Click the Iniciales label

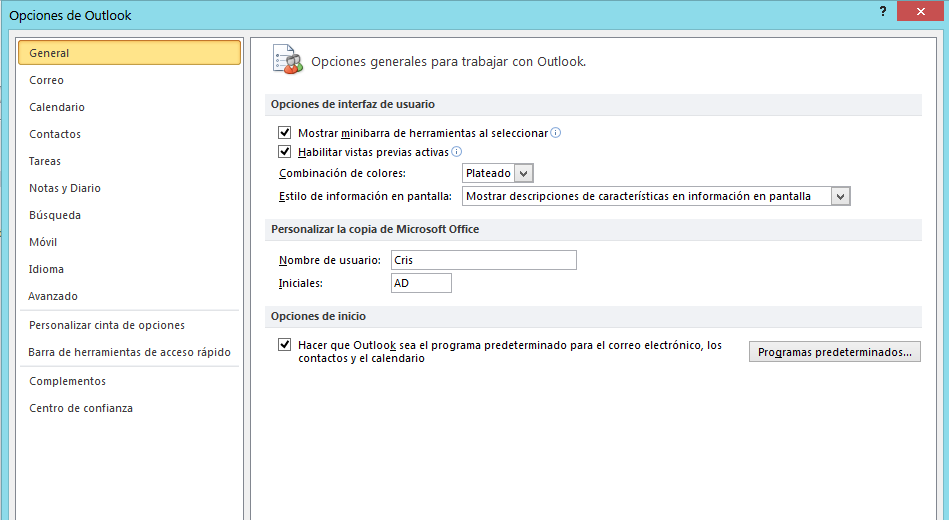click(x=300, y=283)
